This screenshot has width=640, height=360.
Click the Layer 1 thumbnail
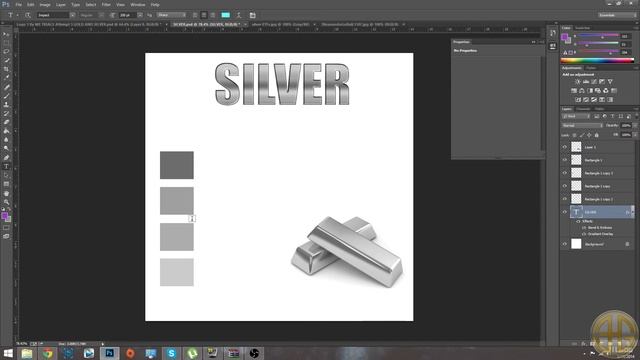tap(576, 147)
